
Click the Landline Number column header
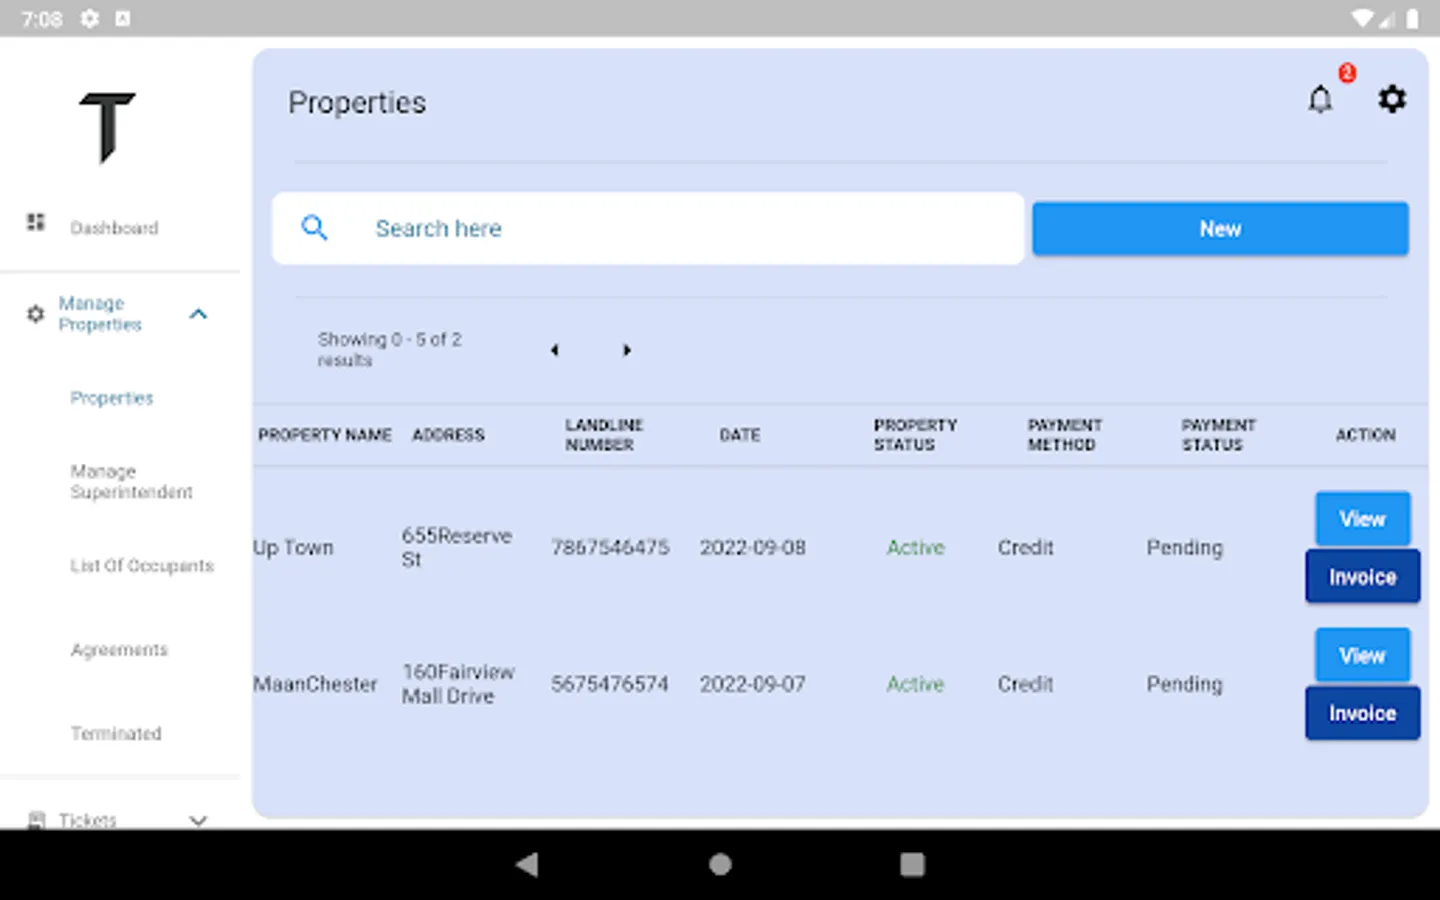pyautogui.click(x=604, y=435)
